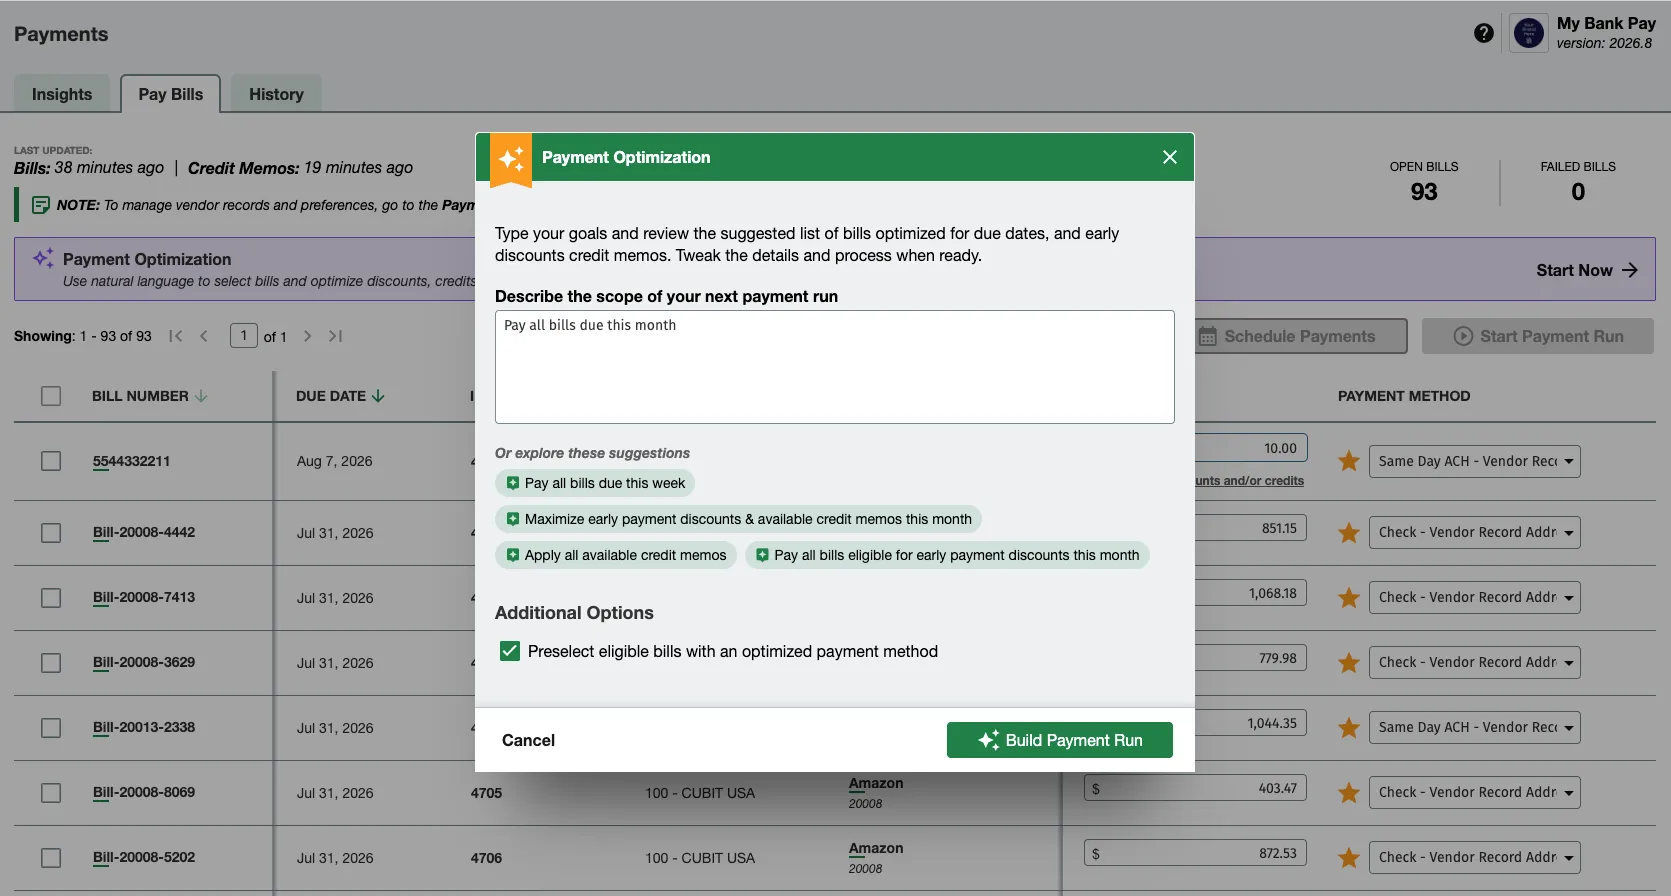
Task: Go to the last page arrow icon
Action: (336, 336)
